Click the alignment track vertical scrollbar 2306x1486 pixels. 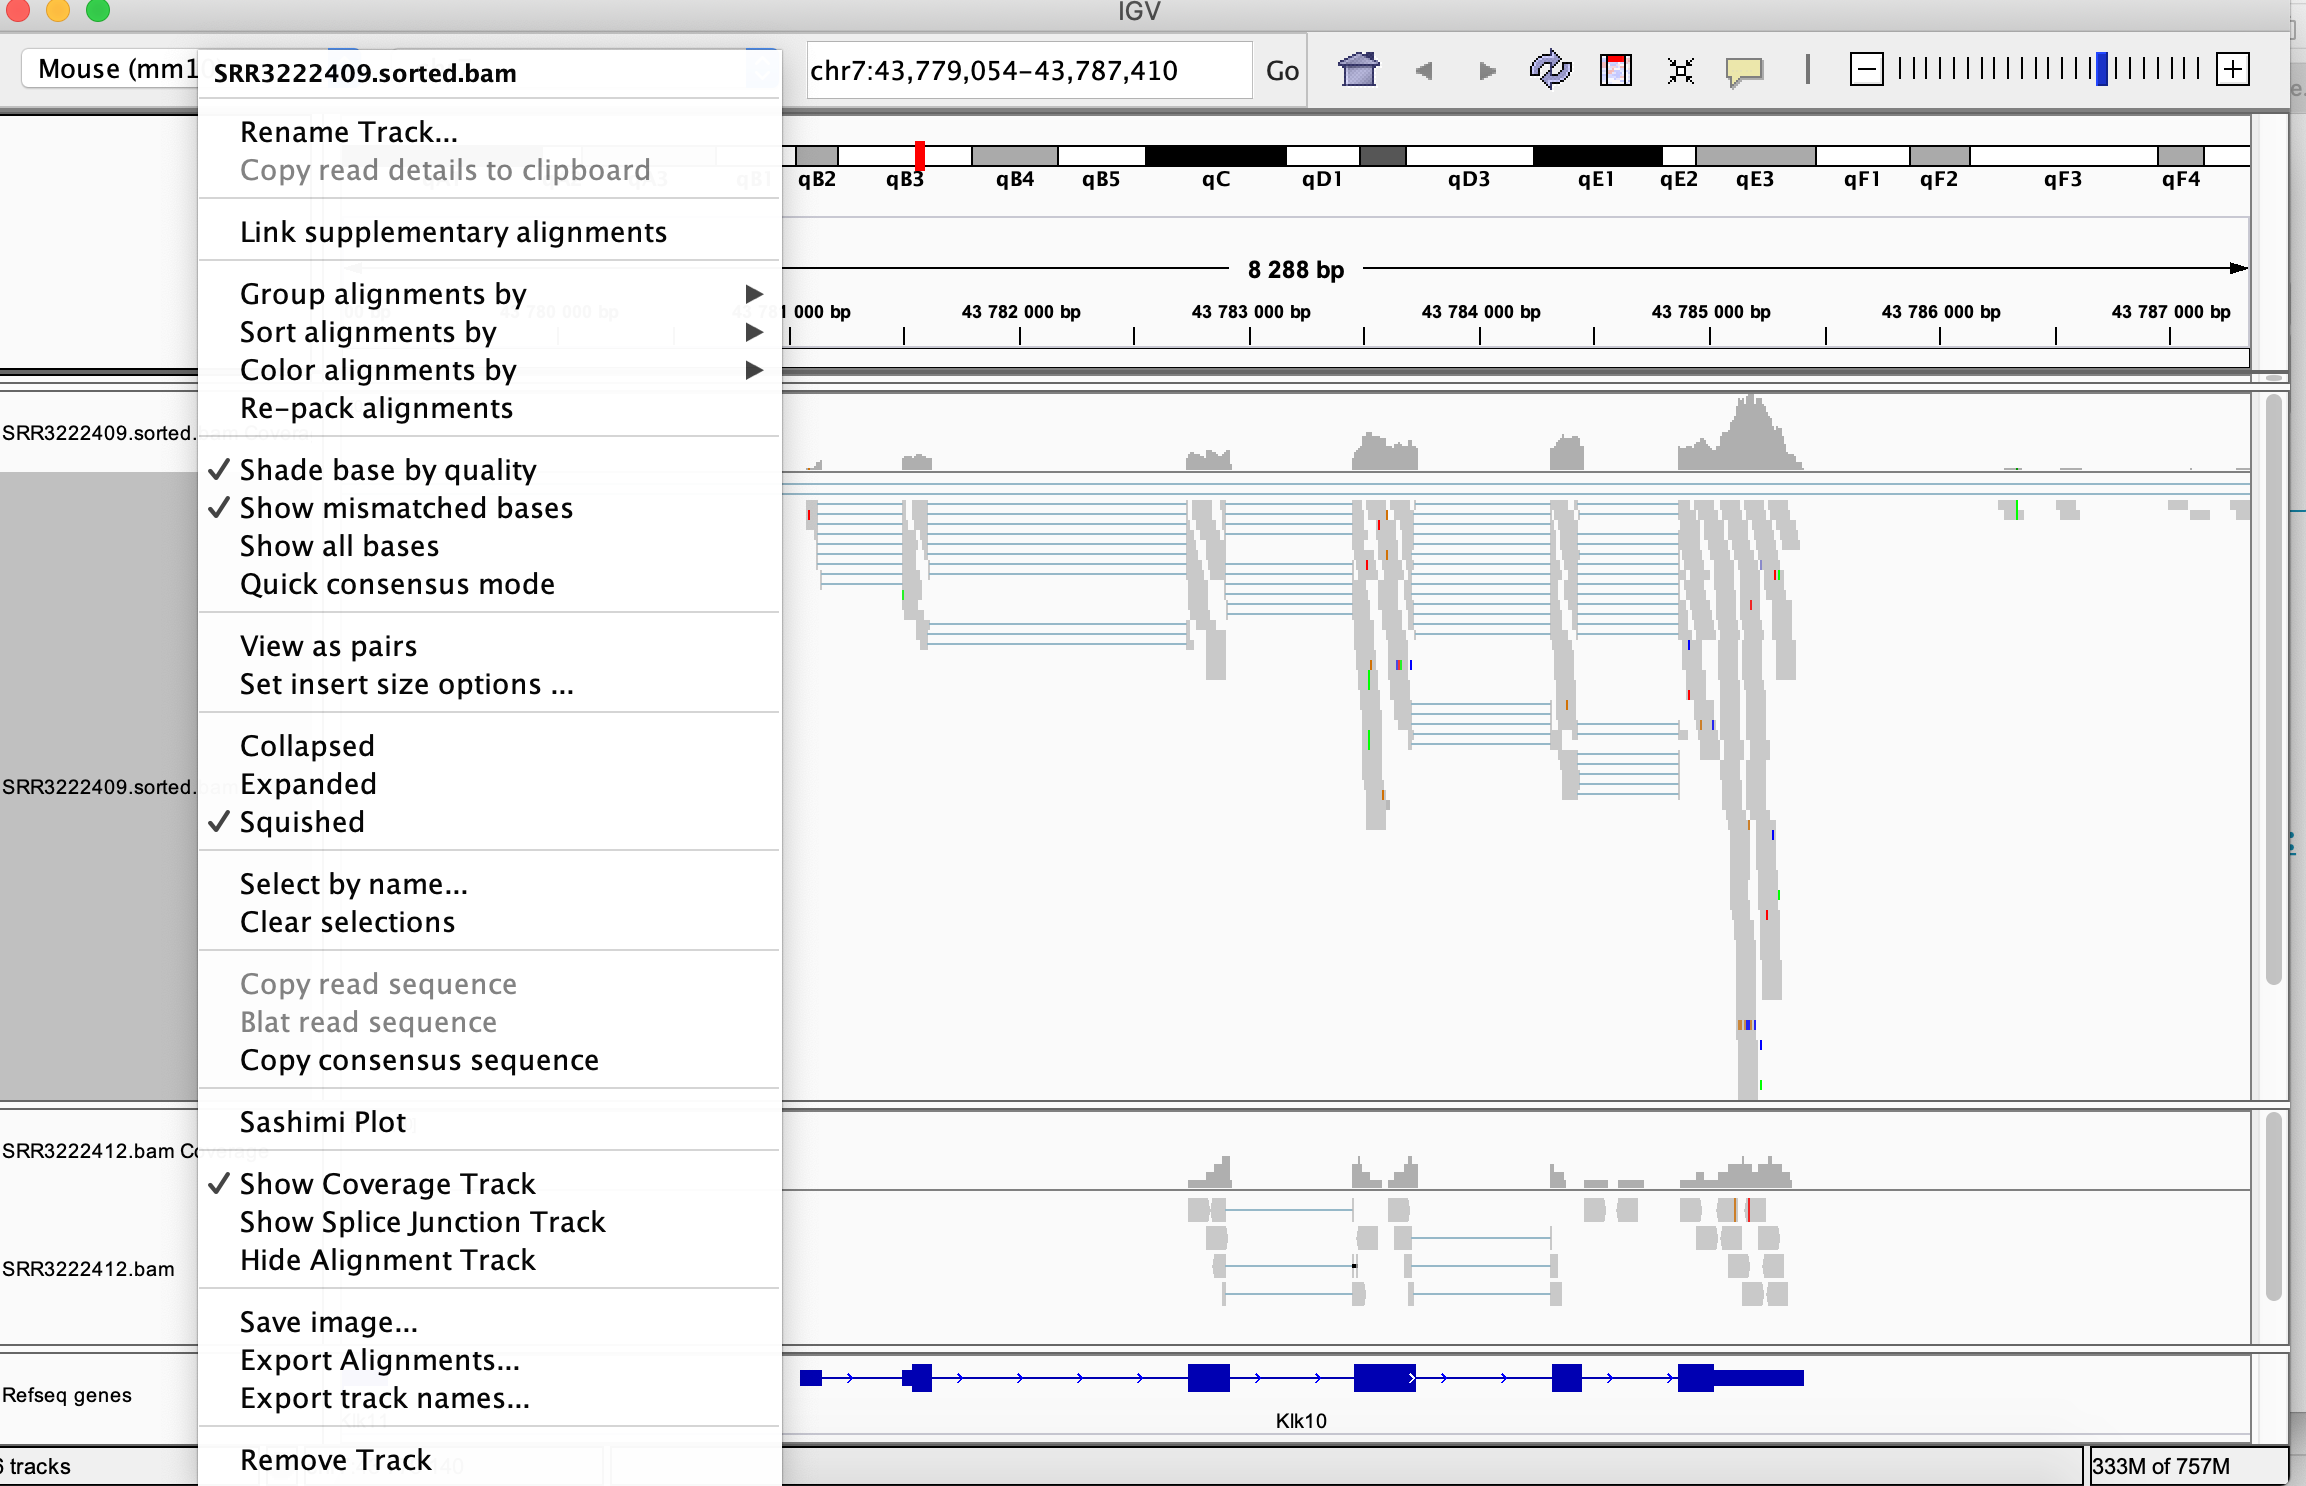(x=2273, y=690)
